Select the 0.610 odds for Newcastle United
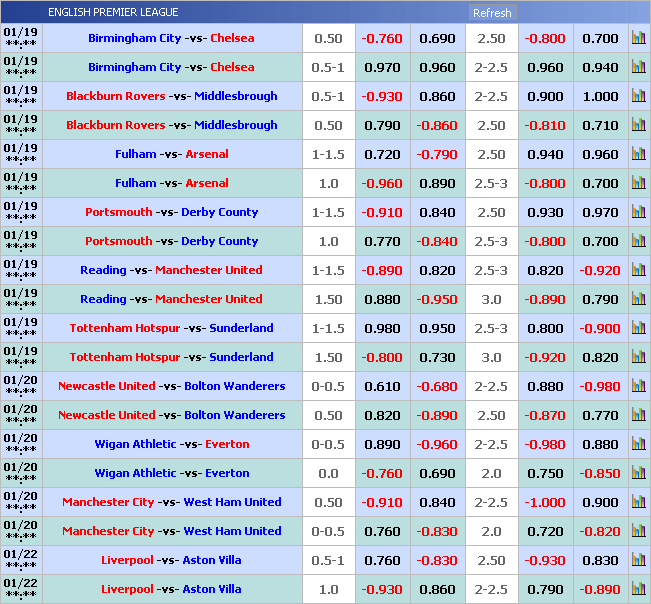The image size is (651, 604). pyautogui.click(x=381, y=387)
